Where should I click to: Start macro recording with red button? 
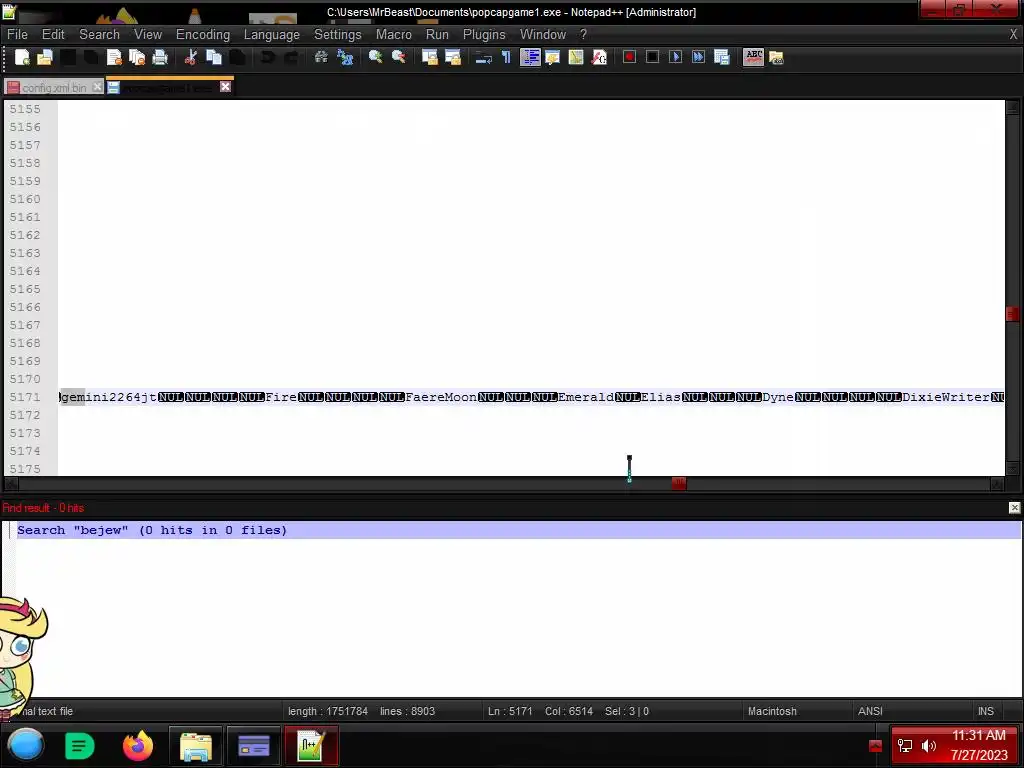tap(629, 57)
